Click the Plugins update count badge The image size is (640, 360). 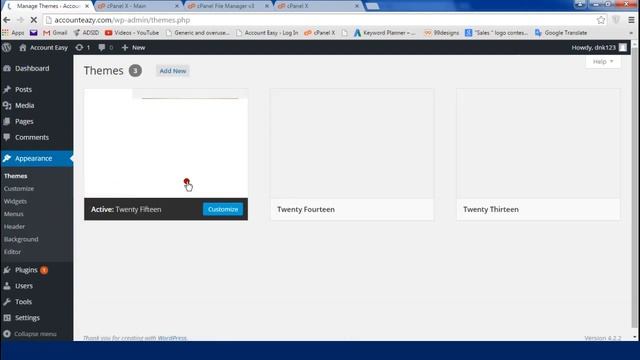click(x=44, y=270)
